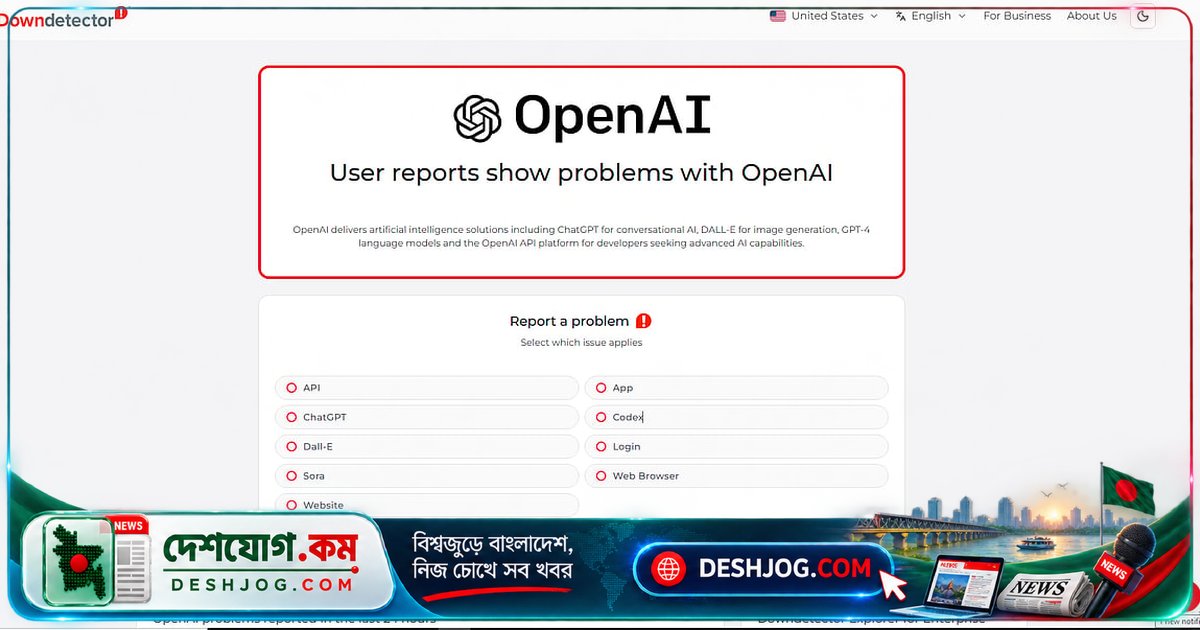Select the Codex issue option
The height and width of the screenshot is (630, 1200).
(x=736, y=417)
